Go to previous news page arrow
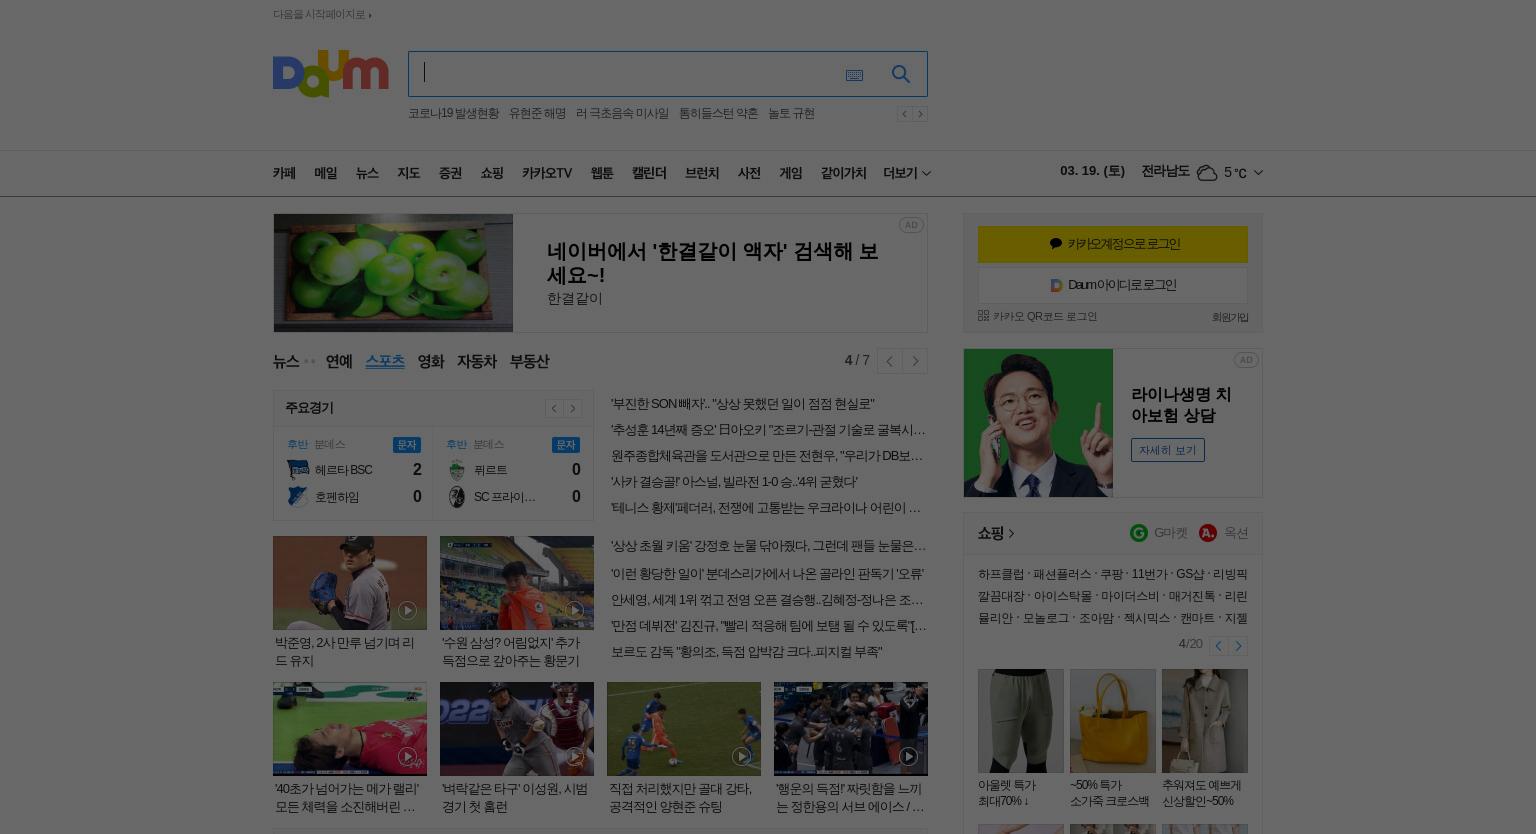Viewport: 1536px width, 834px height. [889, 361]
